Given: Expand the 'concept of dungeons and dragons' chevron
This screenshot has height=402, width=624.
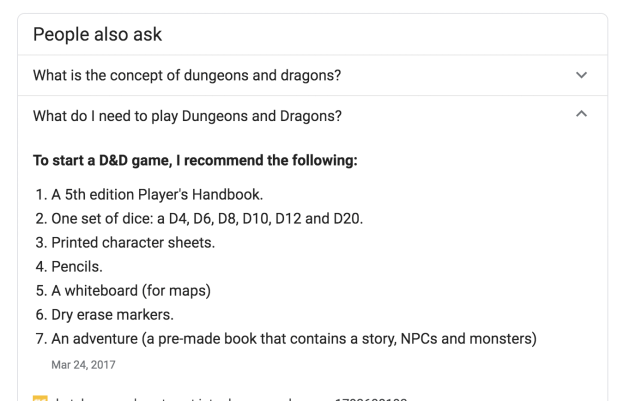Looking at the screenshot, I should (x=582, y=75).
